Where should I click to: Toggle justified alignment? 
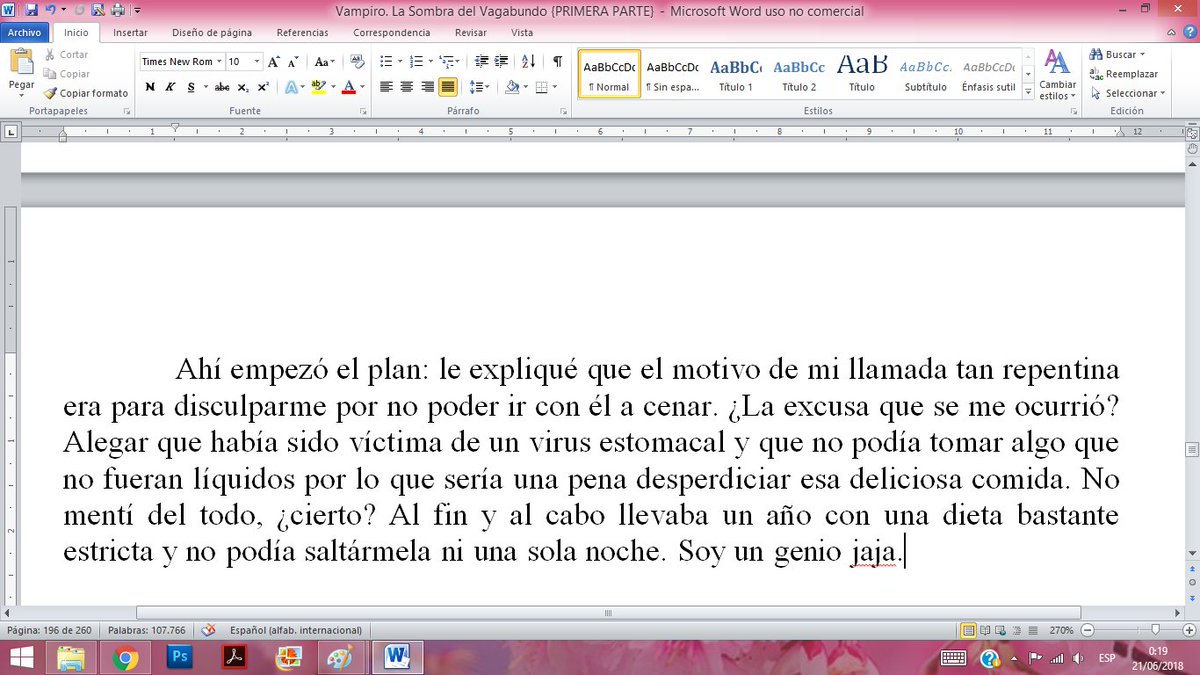click(x=447, y=87)
